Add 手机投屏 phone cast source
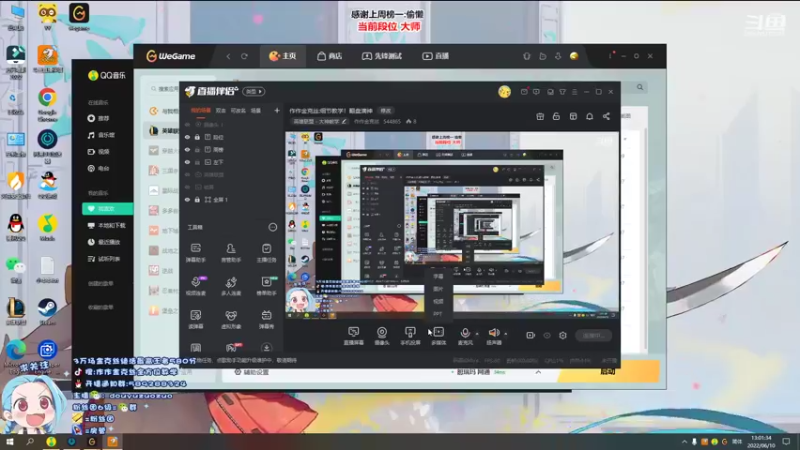The height and width of the screenshot is (450, 800). (x=410, y=336)
